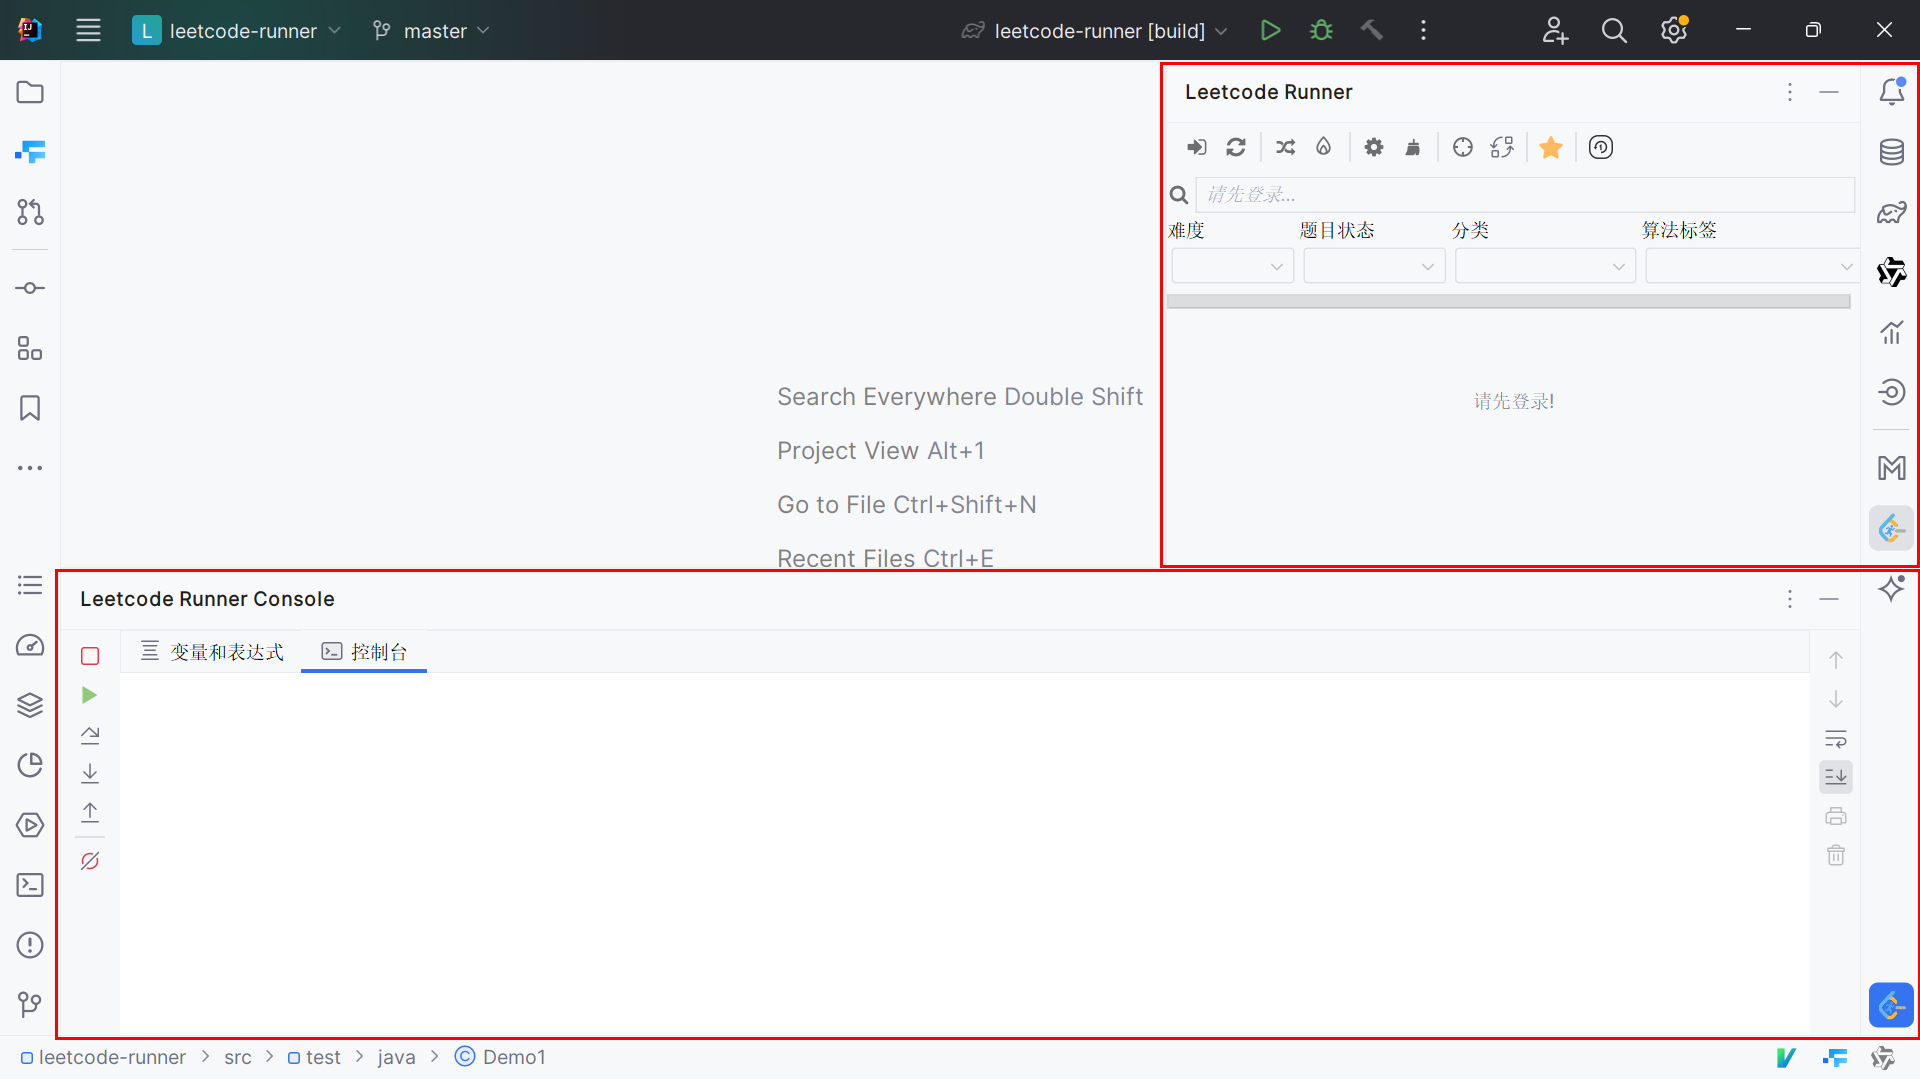
Task: Select the 控制台 console tab
Action: (365, 652)
